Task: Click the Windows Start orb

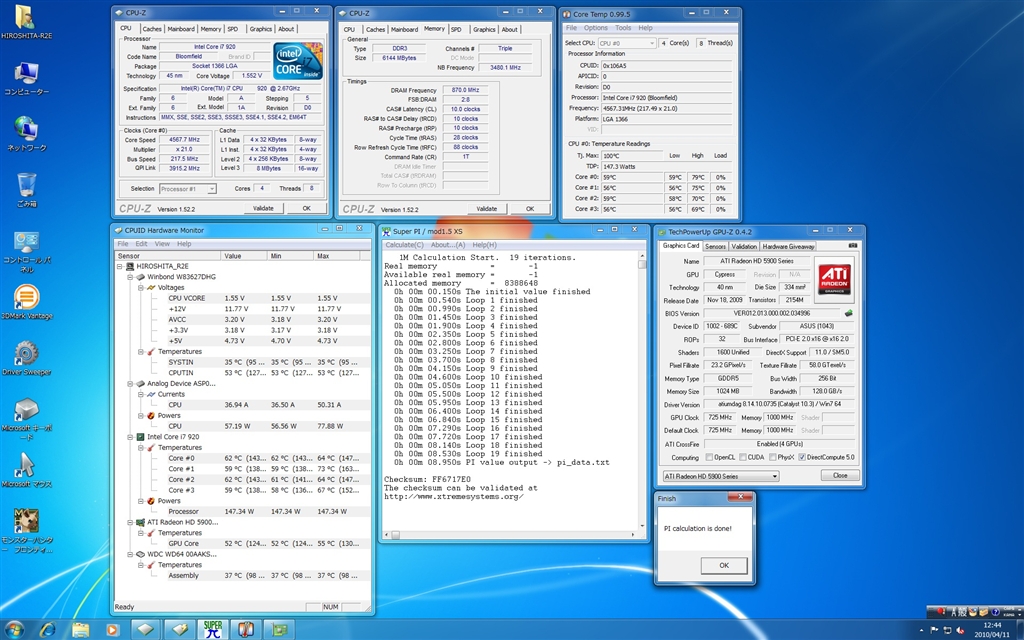Action: tap(14, 629)
